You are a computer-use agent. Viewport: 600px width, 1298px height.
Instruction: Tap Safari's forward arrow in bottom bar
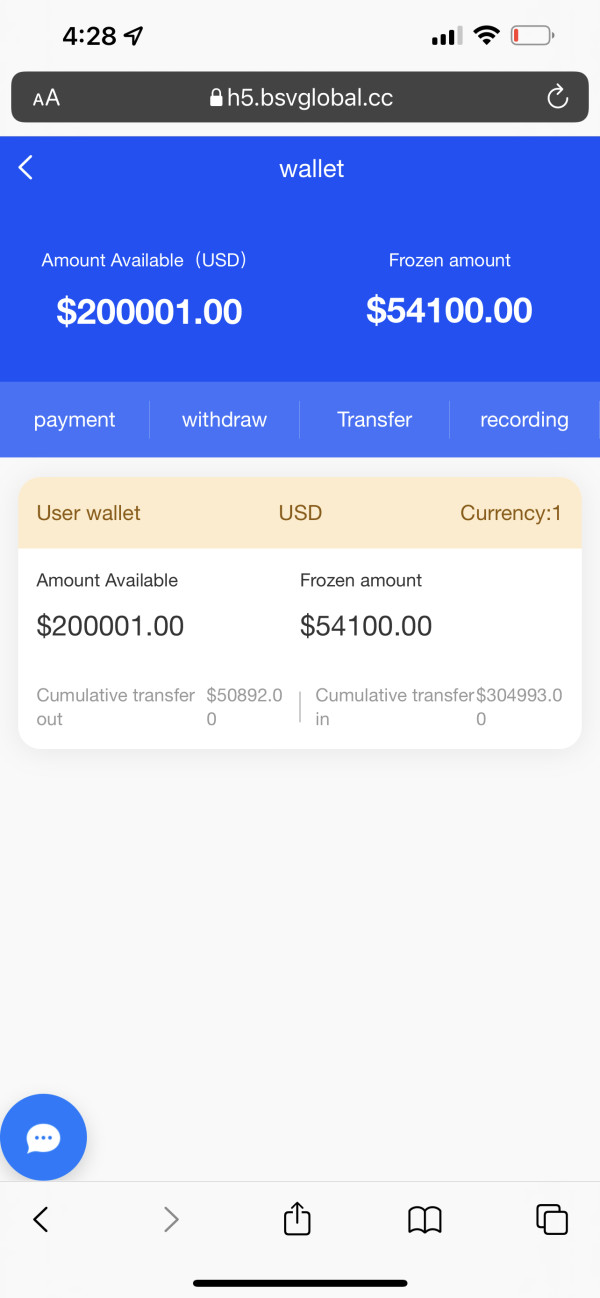coord(171,1219)
